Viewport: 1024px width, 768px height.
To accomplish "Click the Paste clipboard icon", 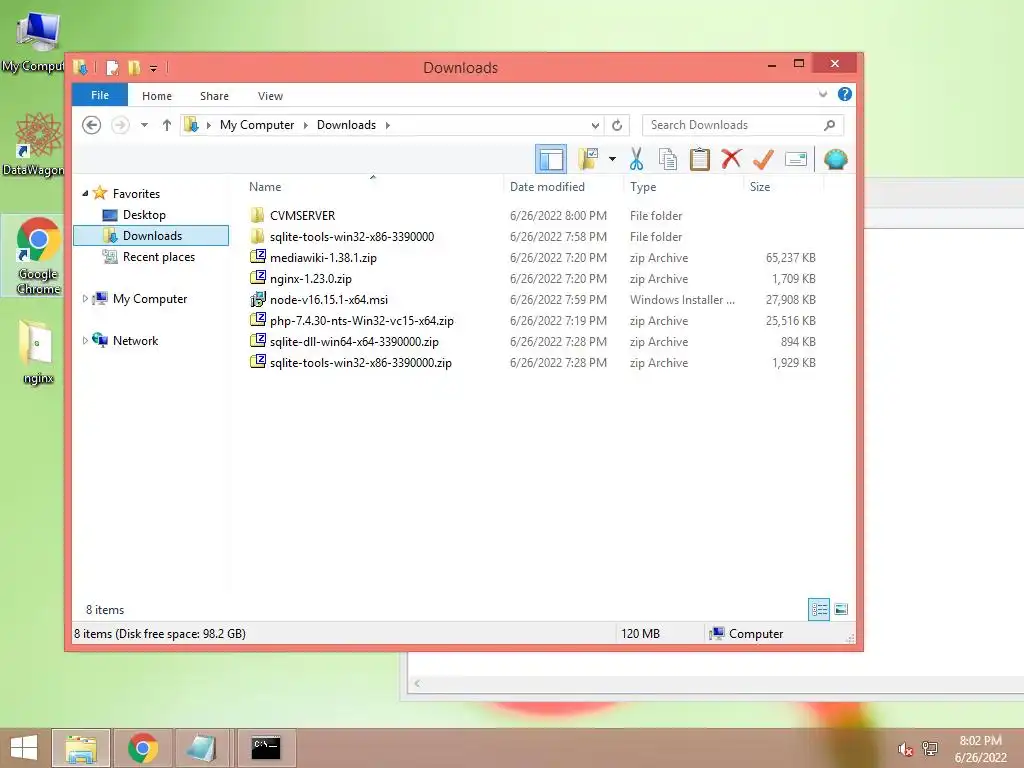I will tap(699, 159).
